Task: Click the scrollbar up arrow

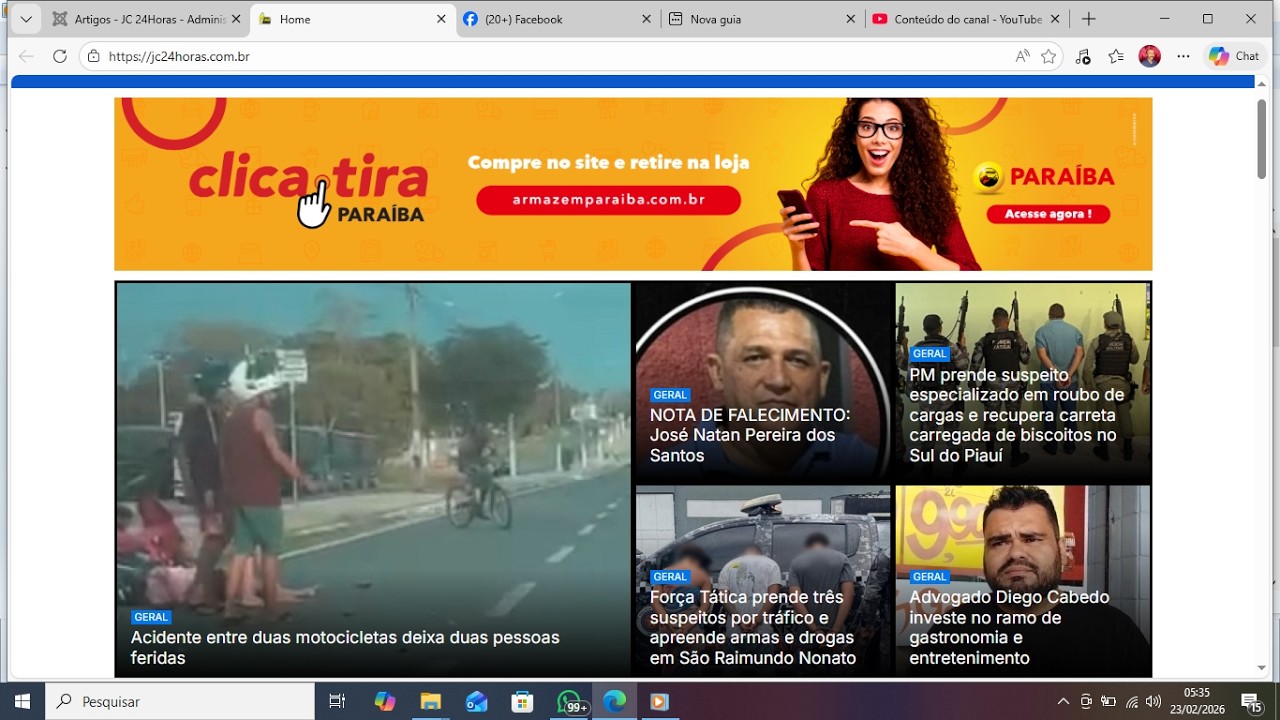Action: [x=1262, y=84]
